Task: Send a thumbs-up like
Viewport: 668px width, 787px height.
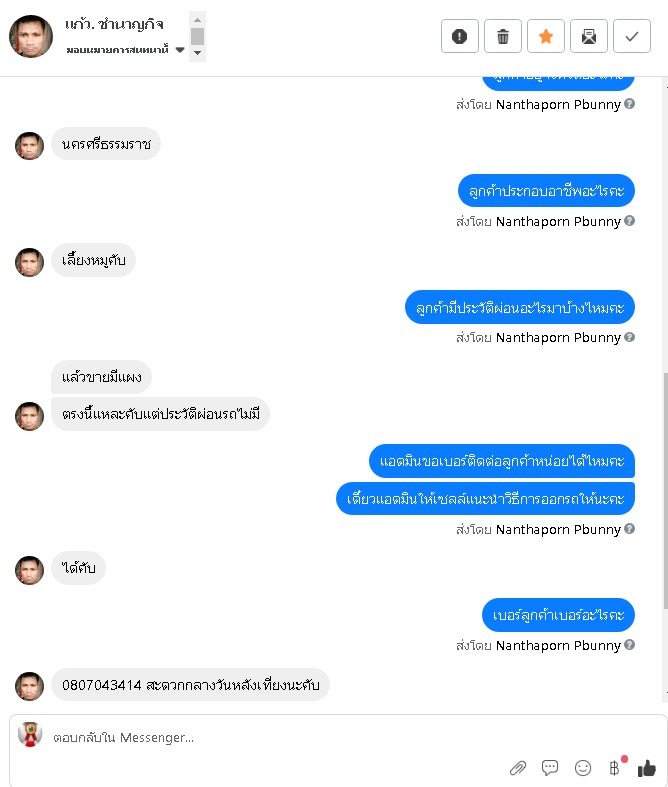Action: pyautogui.click(x=647, y=767)
